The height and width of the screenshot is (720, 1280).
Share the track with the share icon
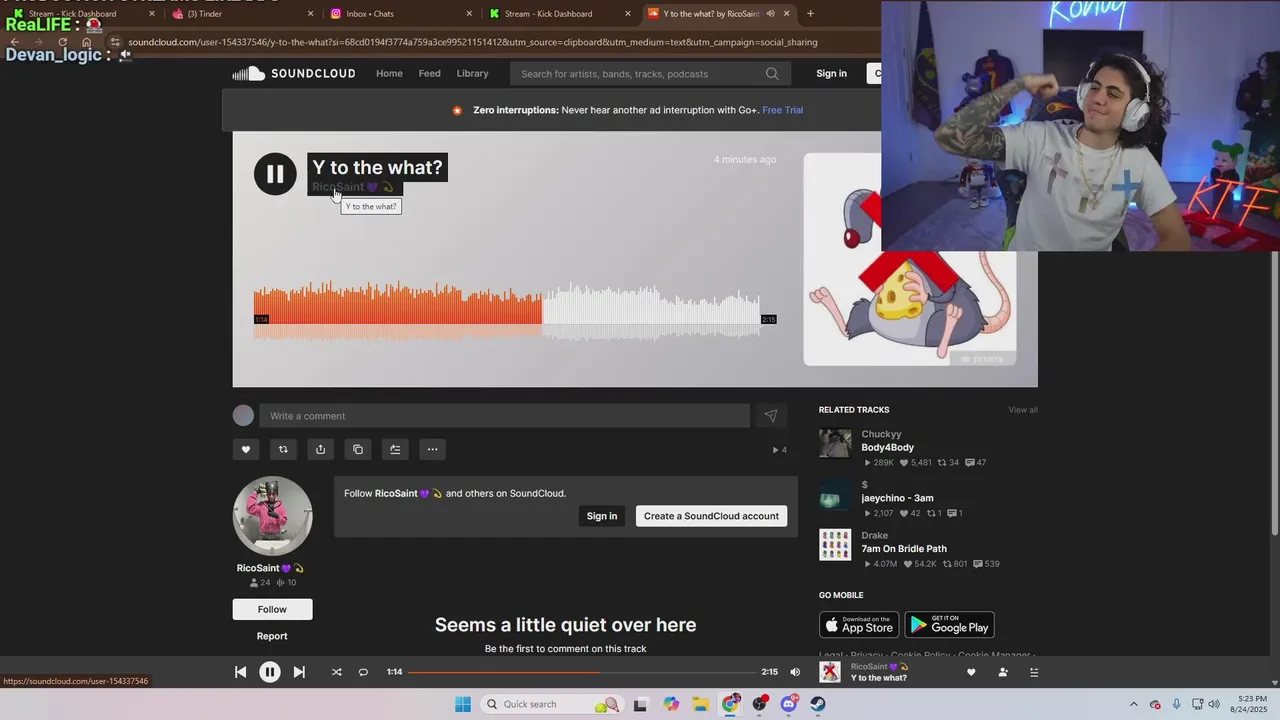(320, 449)
